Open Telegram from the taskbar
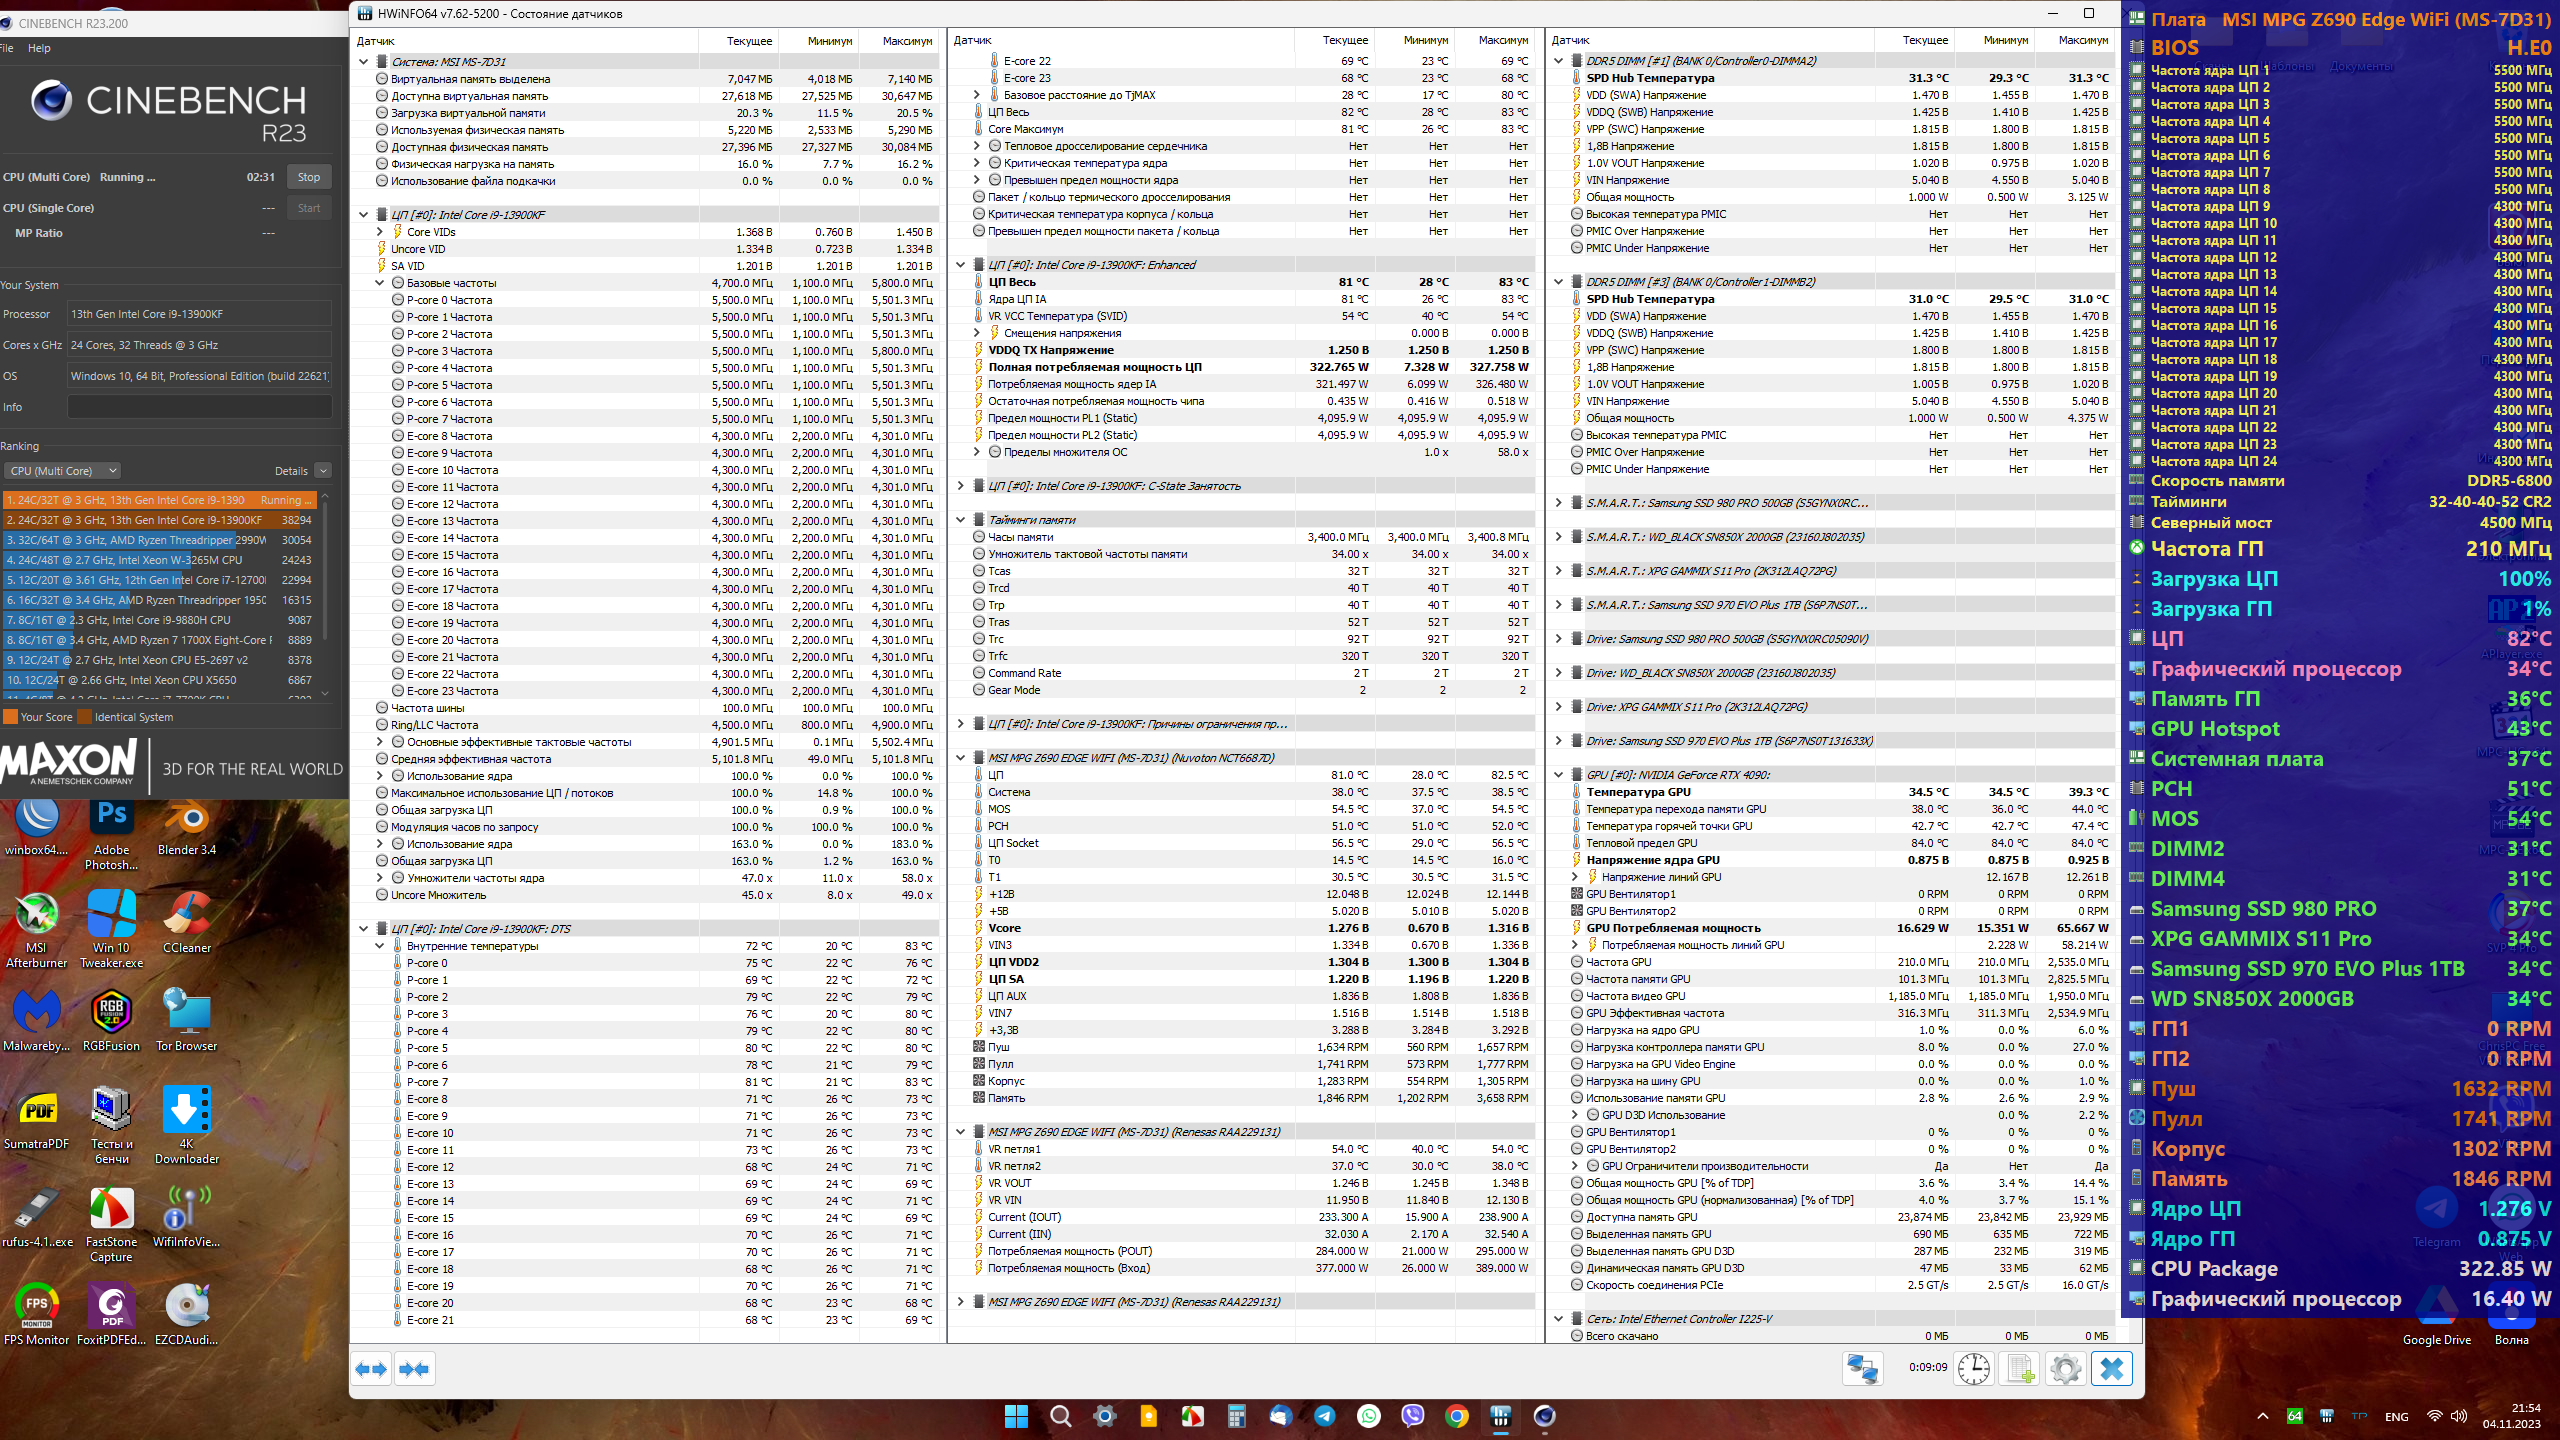The height and width of the screenshot is (1440, 2560). click(x=1325, y=1416)
